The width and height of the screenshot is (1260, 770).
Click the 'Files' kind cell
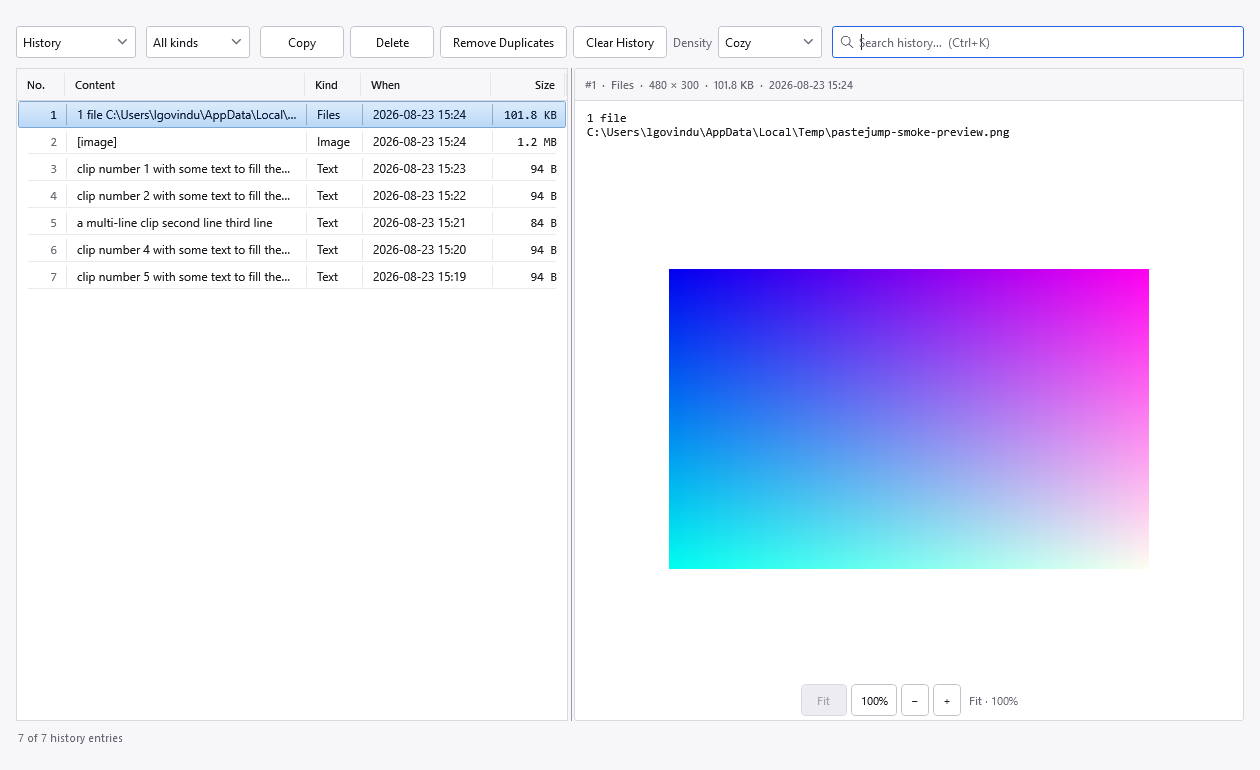tap(329, 115)
